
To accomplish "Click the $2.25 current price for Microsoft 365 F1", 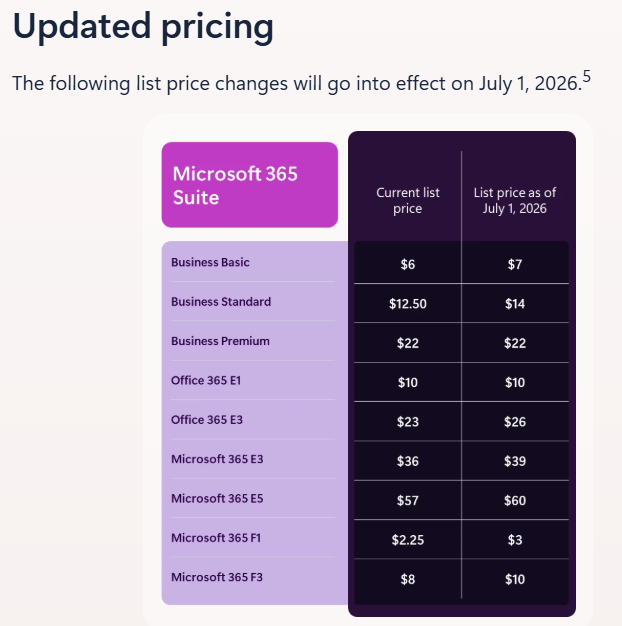I will [408, 540].
